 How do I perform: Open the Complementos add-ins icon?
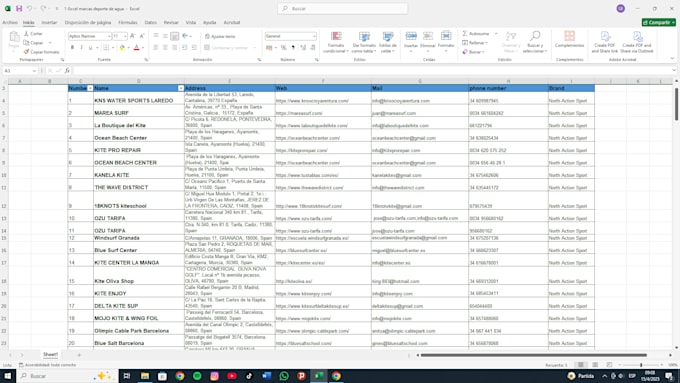tap(569, 36)
